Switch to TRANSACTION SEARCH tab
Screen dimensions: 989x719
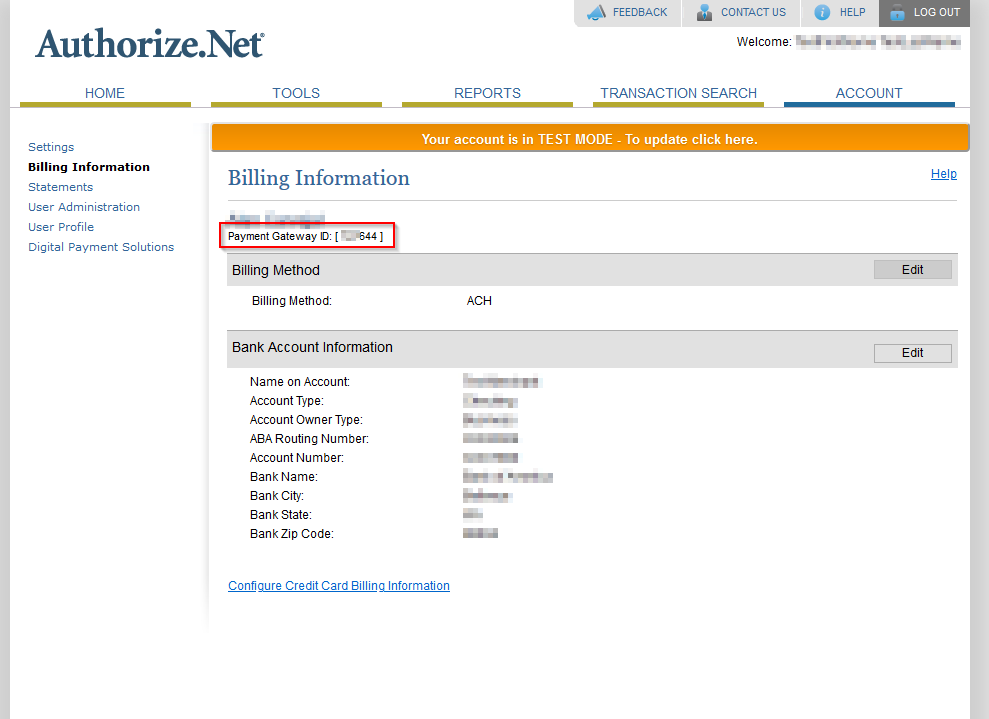coord(678,93)
